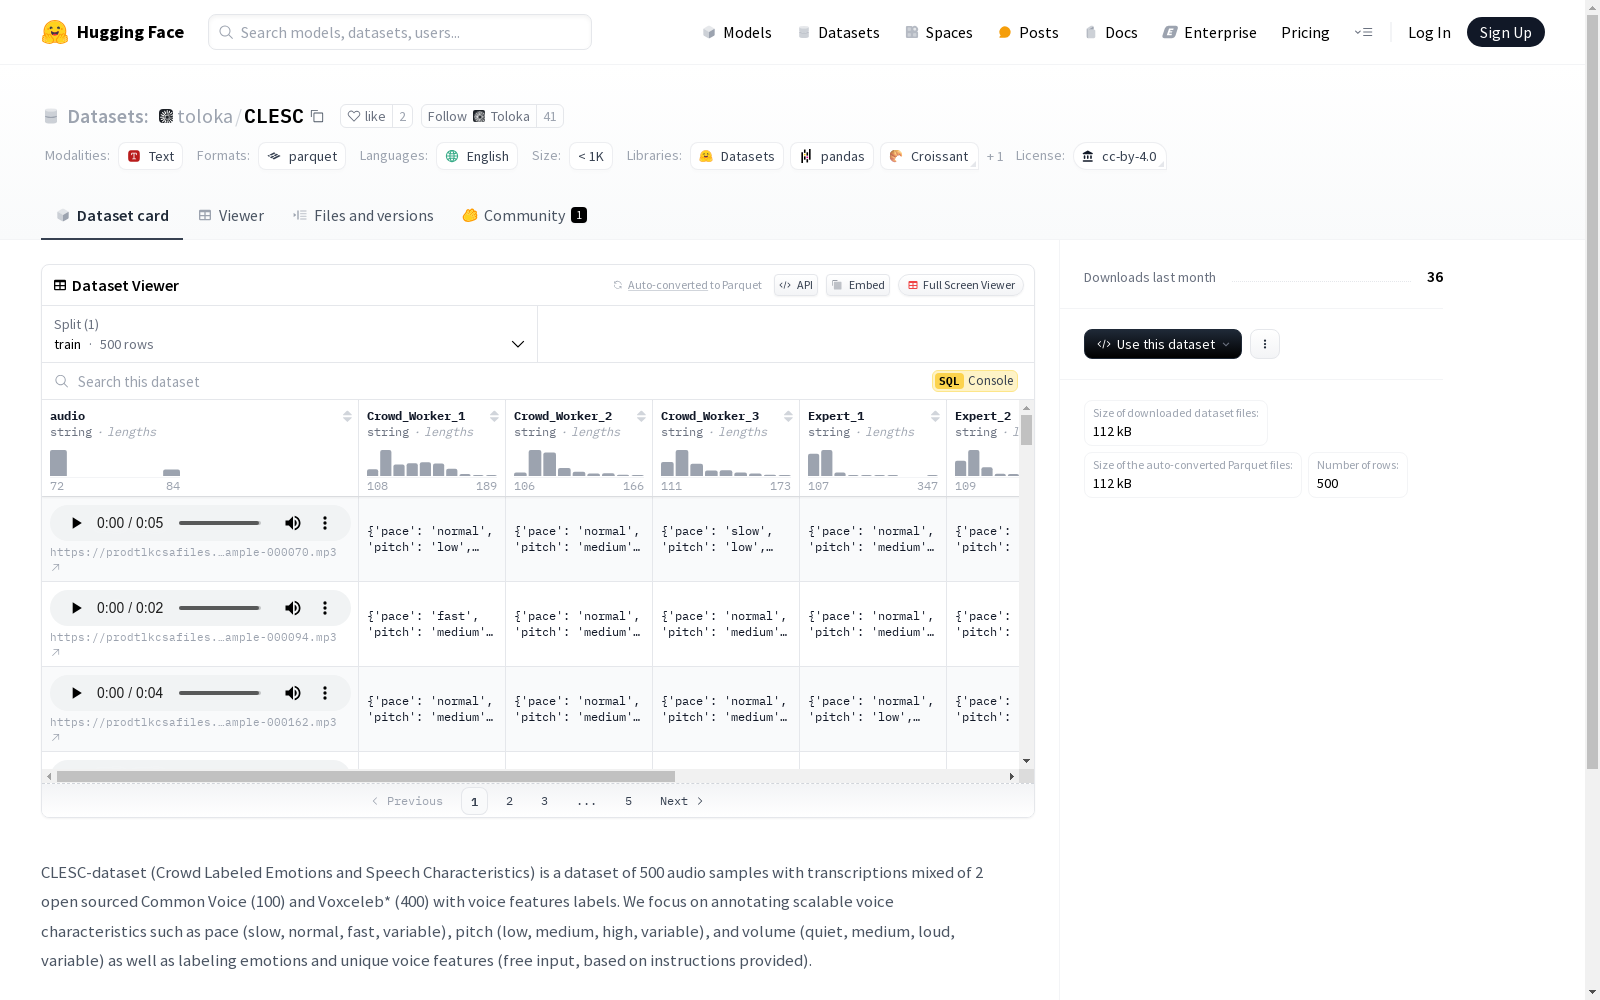Seek in the 0:02 audio progress bar
Image resolution: width=1600 pixels, height=1000 pixels.
coord(220,608)
